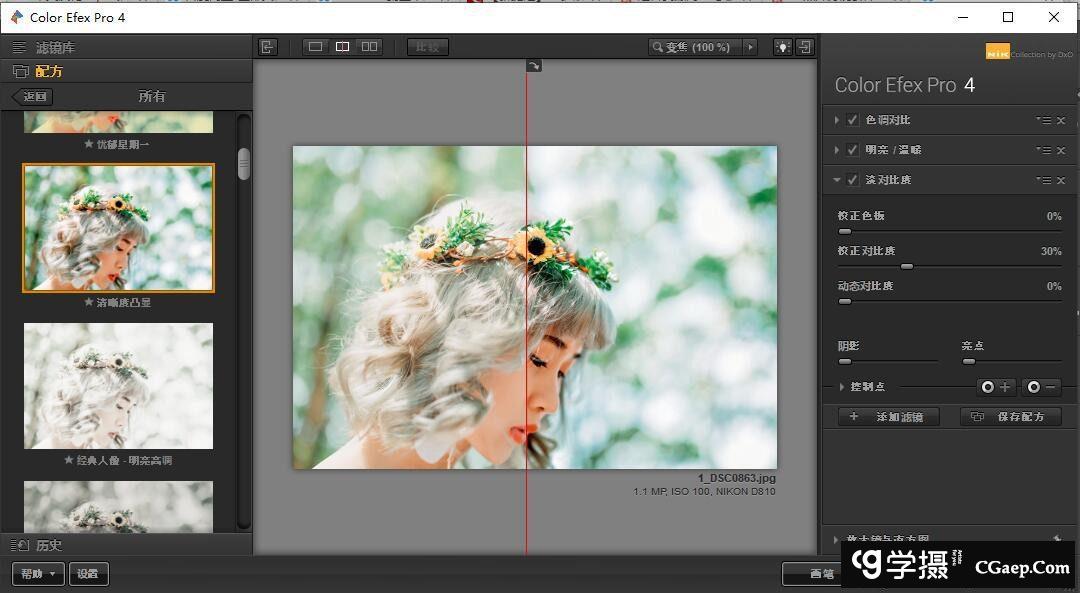
Task: Click the 添加滤镜 button
Action: pyautogui.click(x=888, y=417)
